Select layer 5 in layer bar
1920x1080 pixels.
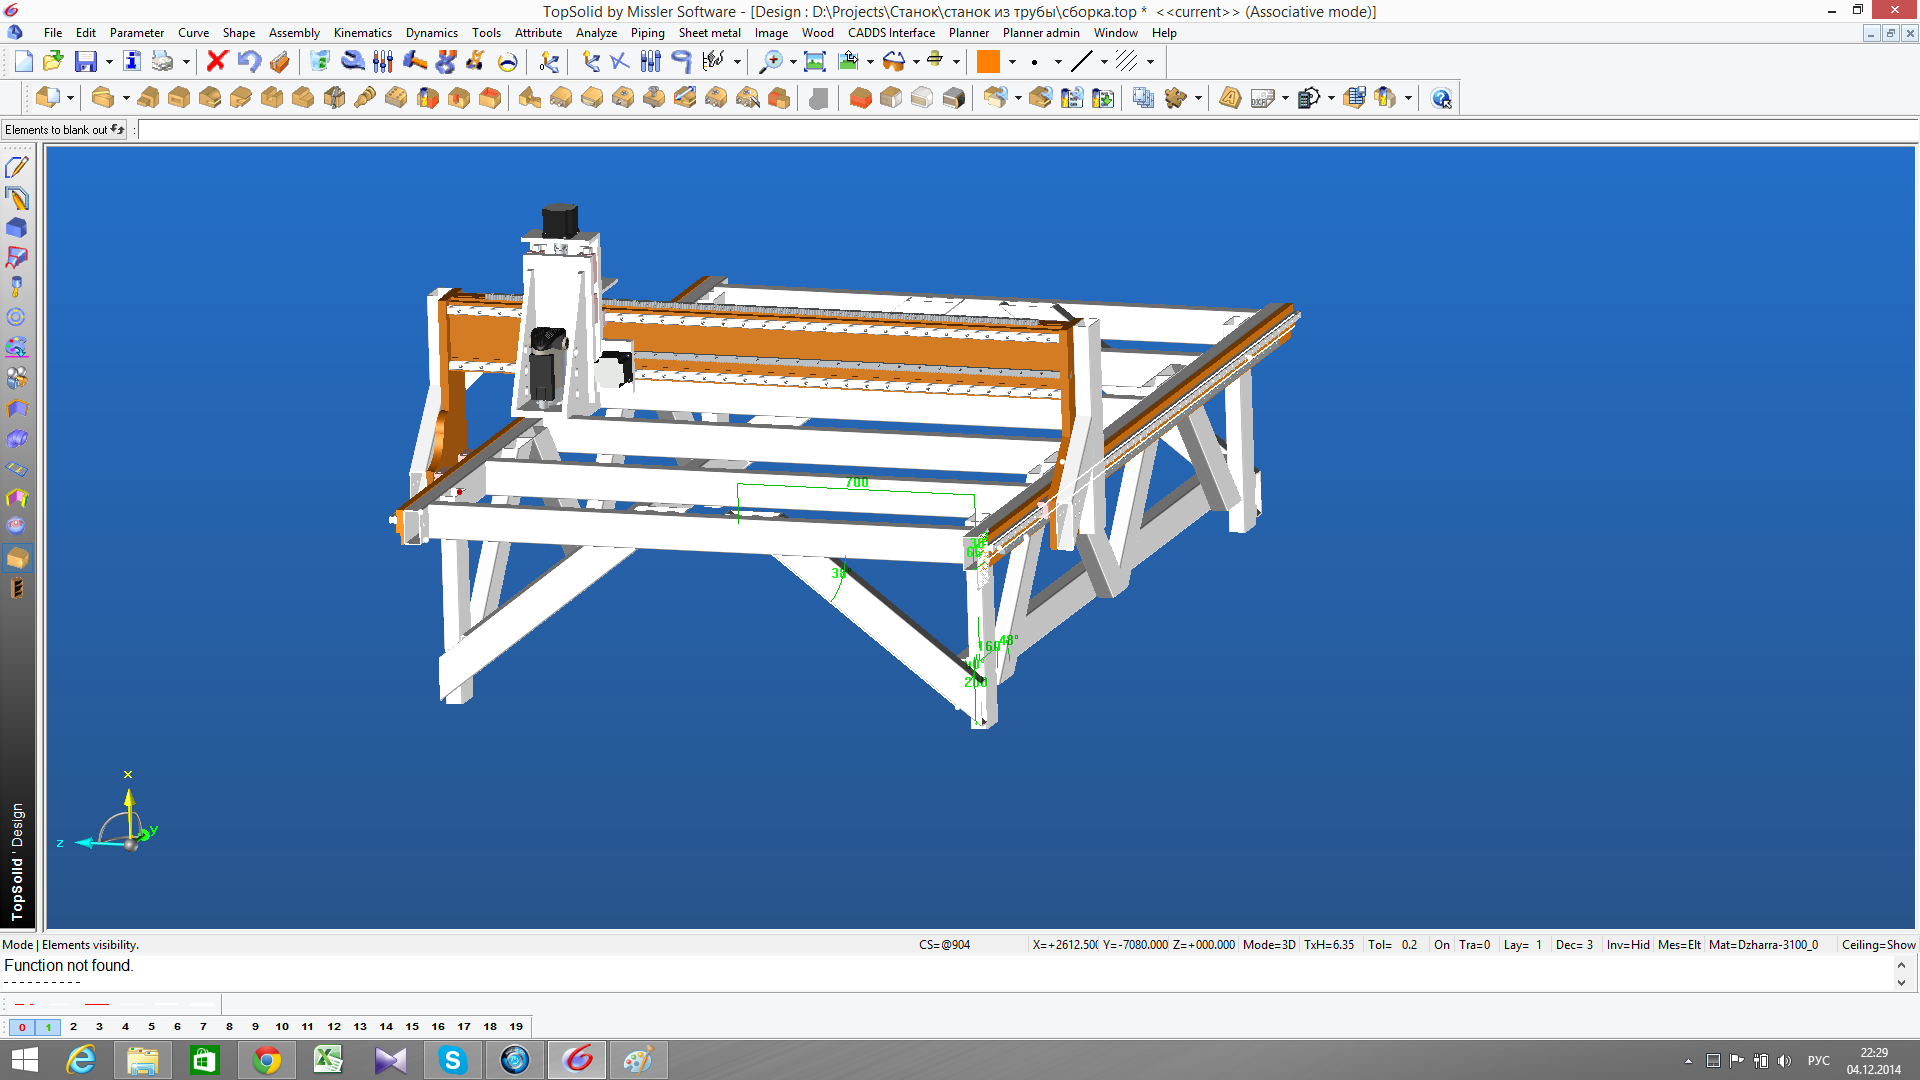click(151, 1027)
